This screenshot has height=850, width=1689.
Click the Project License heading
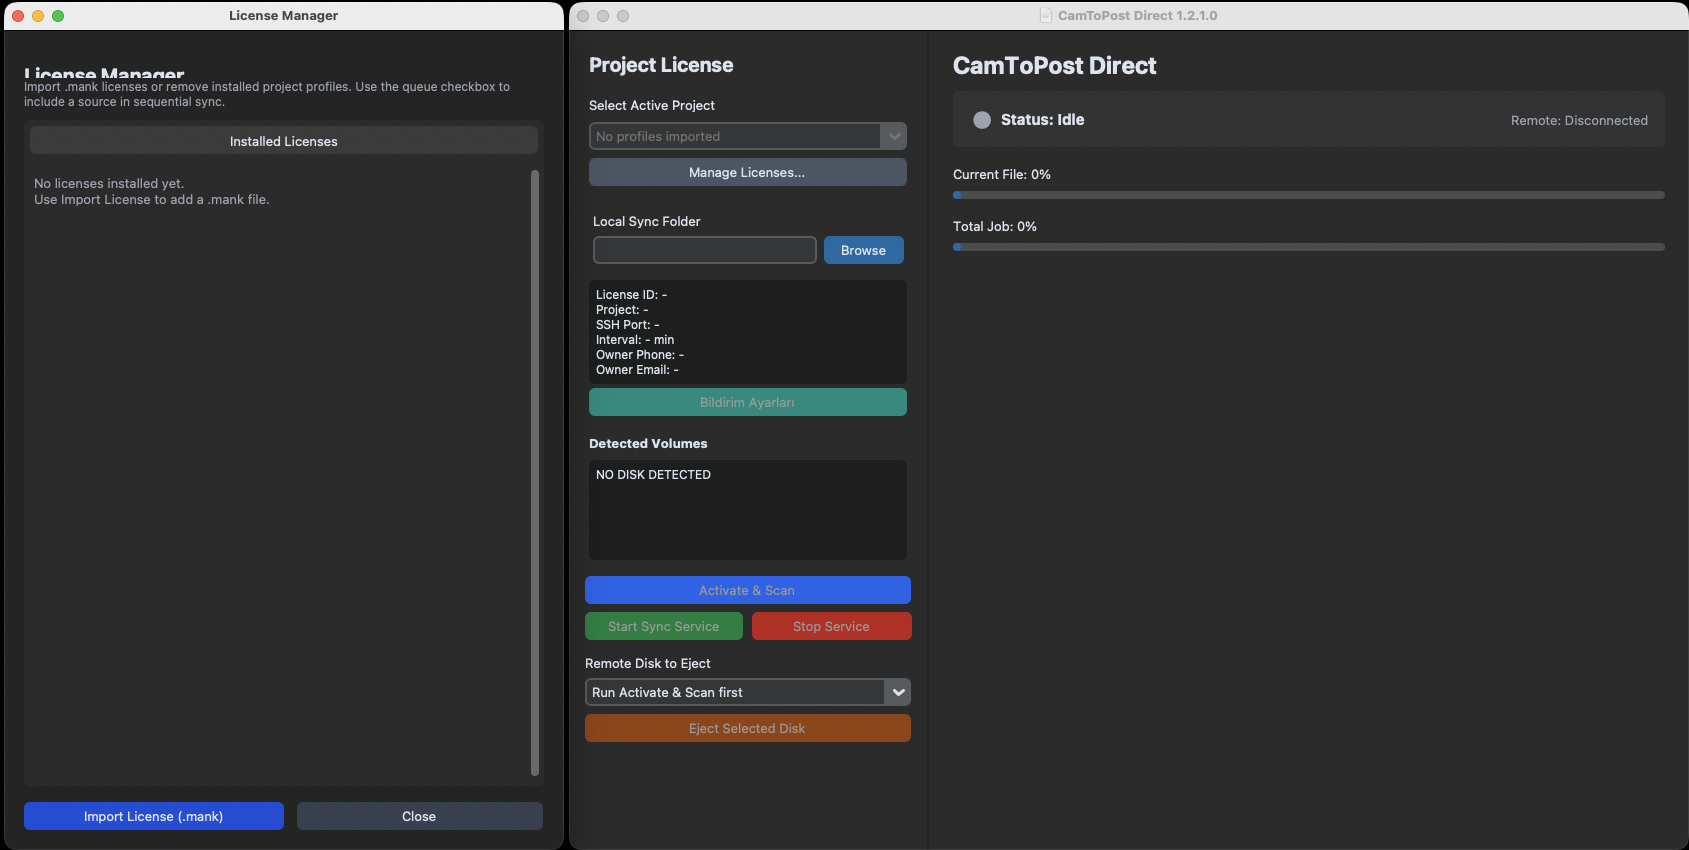661,65
